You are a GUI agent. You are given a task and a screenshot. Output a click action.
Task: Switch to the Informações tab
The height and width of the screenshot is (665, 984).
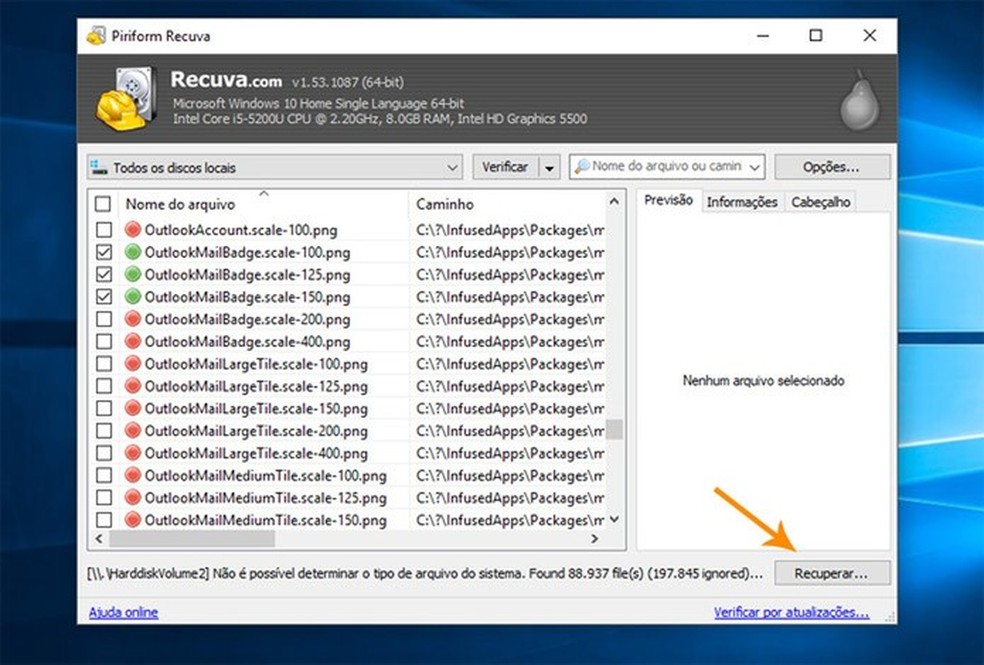(x=742, y=201)
